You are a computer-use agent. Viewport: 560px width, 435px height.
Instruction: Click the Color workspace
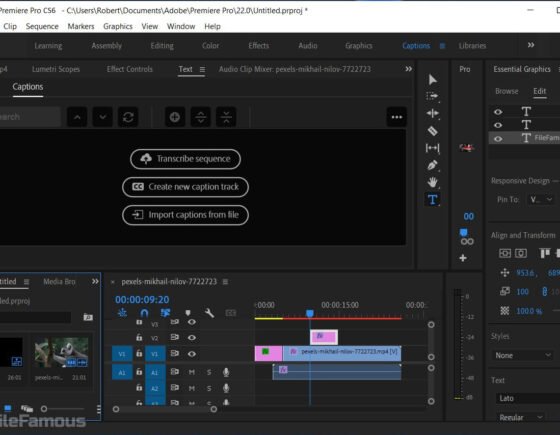(x=210, y=46)
